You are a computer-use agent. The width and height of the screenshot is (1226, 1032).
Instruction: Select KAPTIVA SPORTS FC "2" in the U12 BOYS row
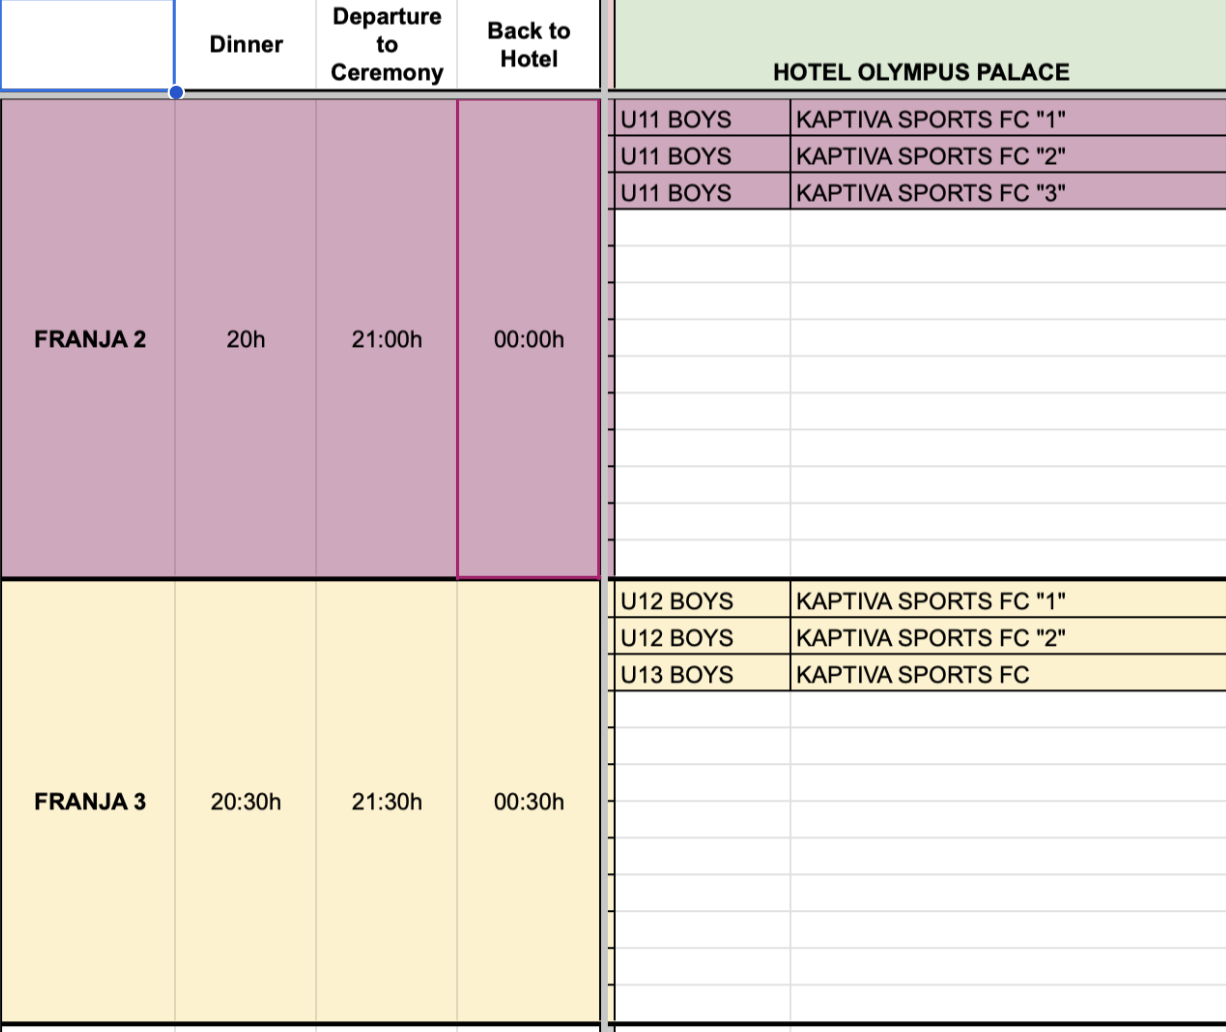1008,638
